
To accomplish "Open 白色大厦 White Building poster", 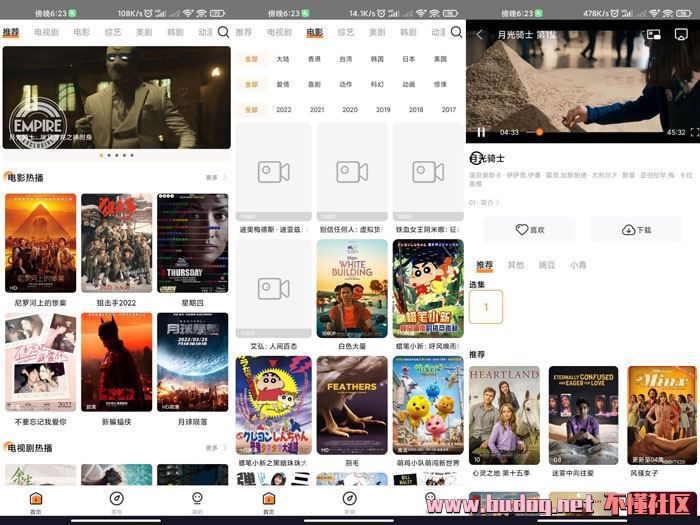I will [352, 288].
